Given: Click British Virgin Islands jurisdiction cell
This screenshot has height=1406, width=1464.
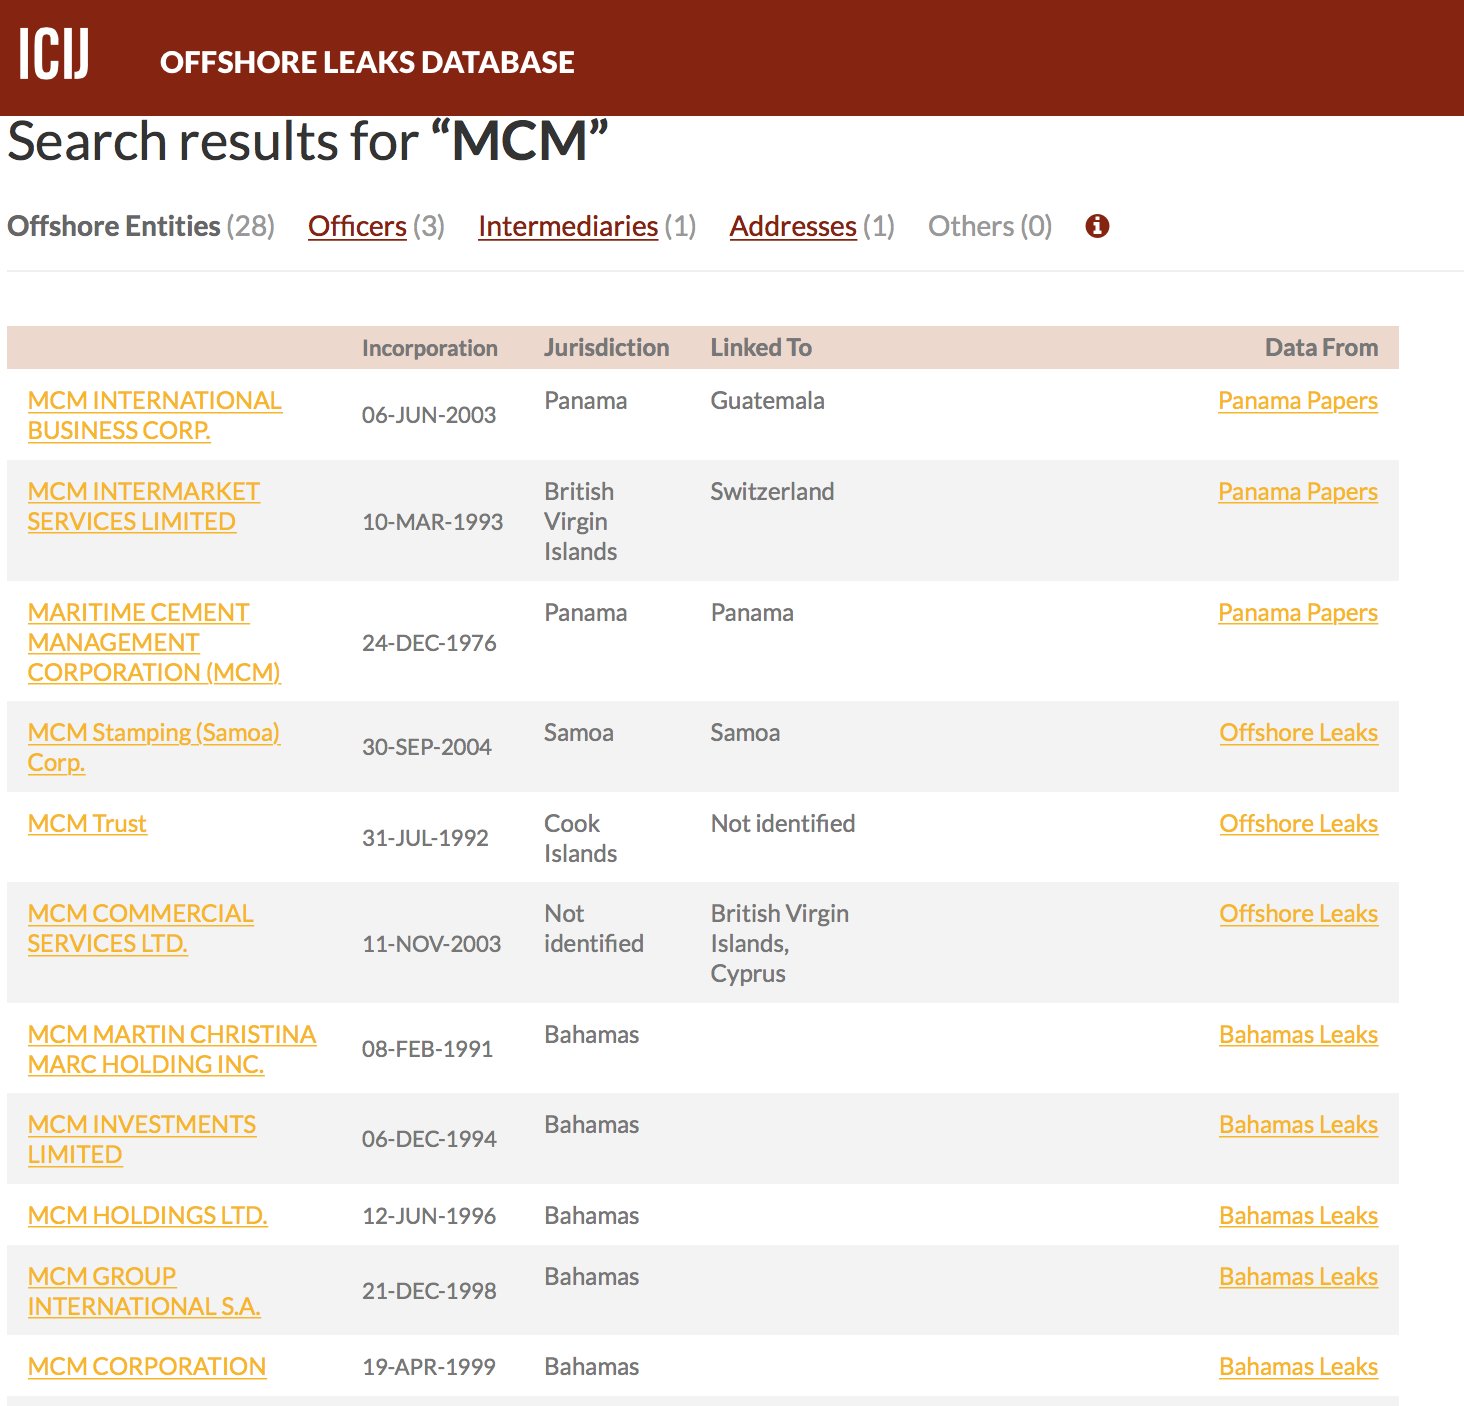Looking at the screenshot, I should click(x=580, y=521).
